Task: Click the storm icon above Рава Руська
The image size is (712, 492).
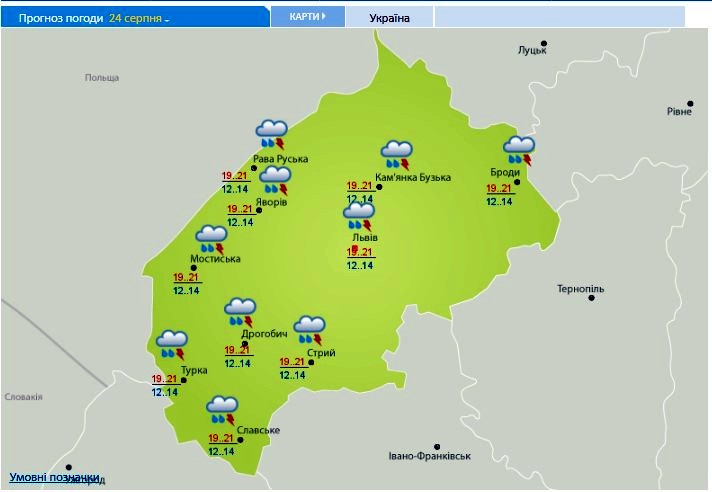Action: pyautogui.click(x=271, y=134)
